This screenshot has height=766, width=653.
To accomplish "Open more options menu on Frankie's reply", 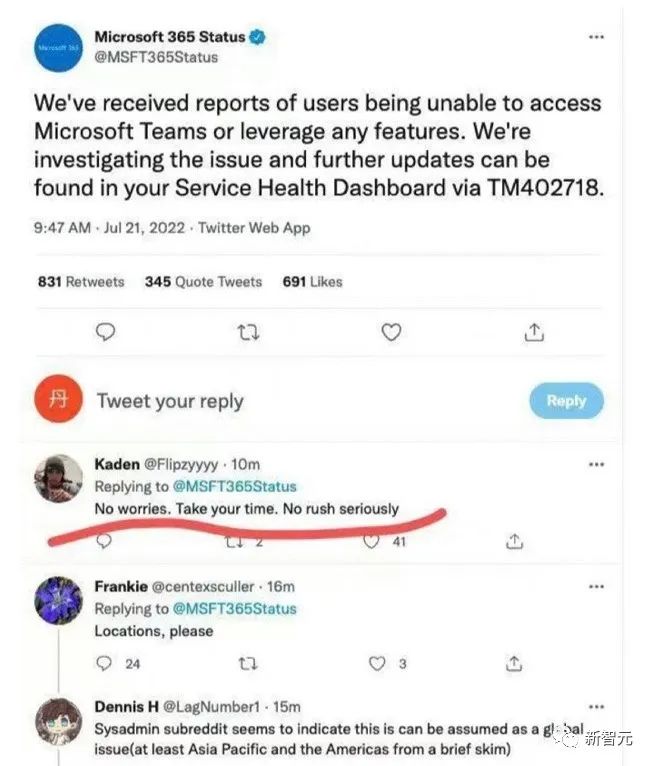I will (596, 587).
